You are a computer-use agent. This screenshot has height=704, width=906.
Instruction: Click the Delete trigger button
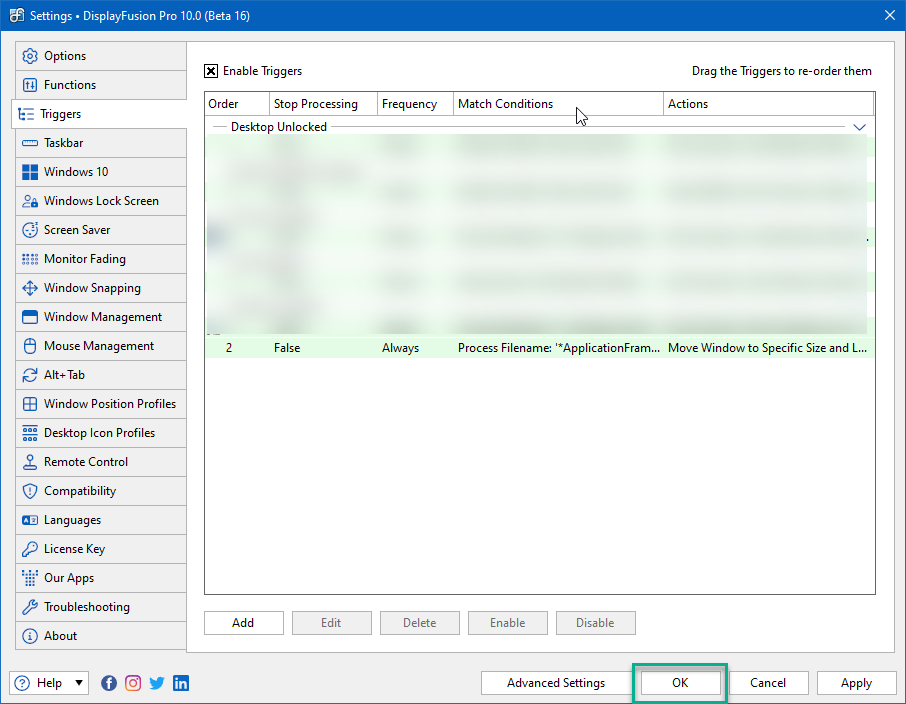[419, 623]
